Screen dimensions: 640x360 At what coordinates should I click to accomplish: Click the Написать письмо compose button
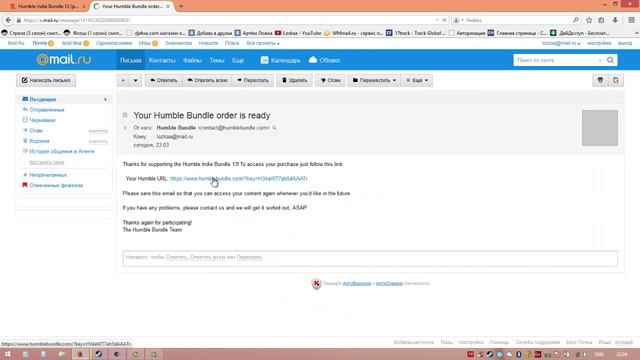coord(46,80)
